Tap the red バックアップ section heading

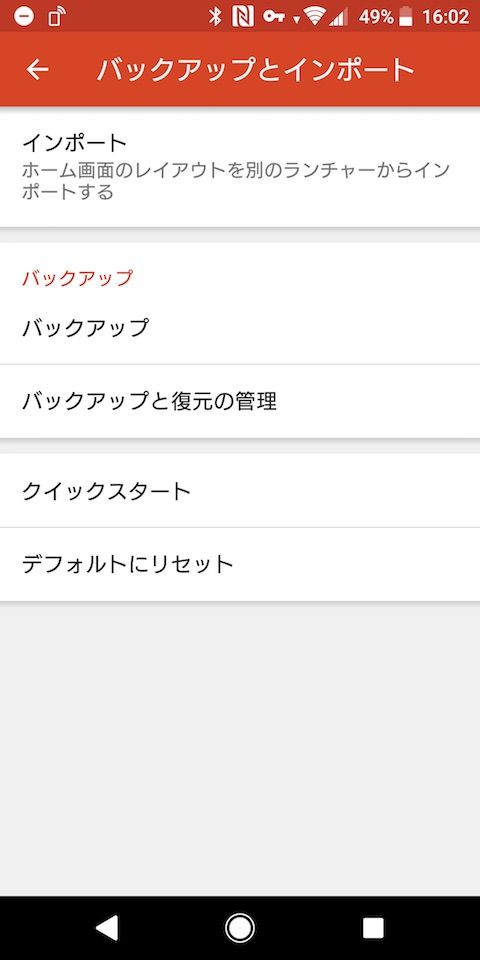pyautogui.click(x=77, y=278)
